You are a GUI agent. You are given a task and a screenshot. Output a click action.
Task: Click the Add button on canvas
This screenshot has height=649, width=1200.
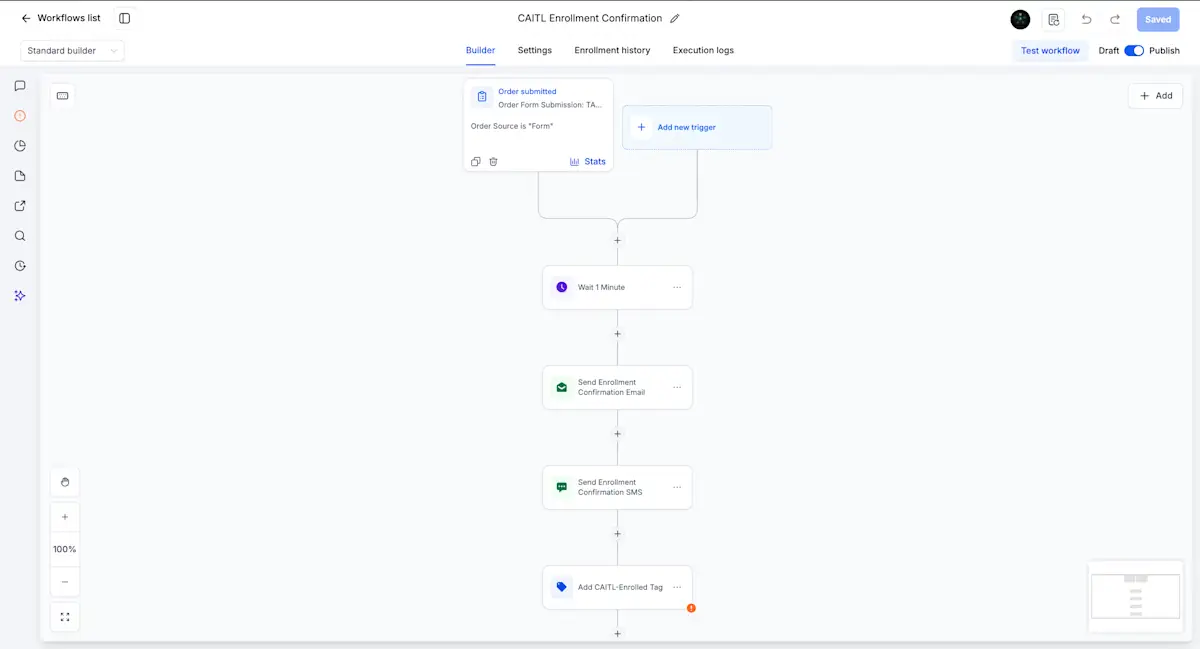click(1156, 96)
